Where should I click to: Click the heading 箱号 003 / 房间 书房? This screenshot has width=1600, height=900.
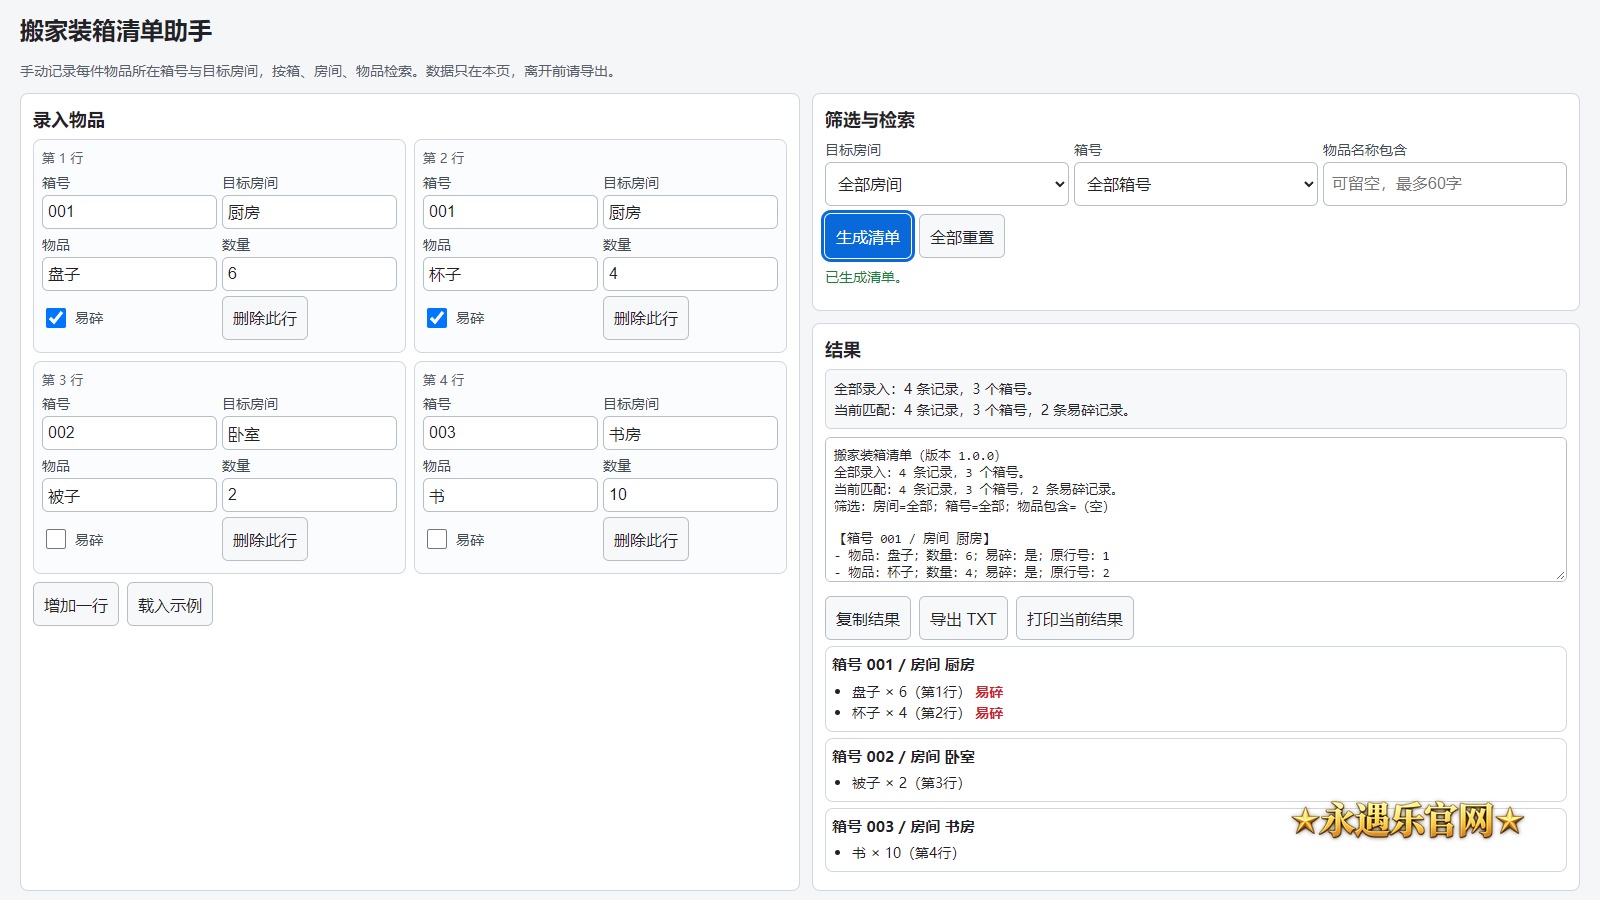coord(903,826)
